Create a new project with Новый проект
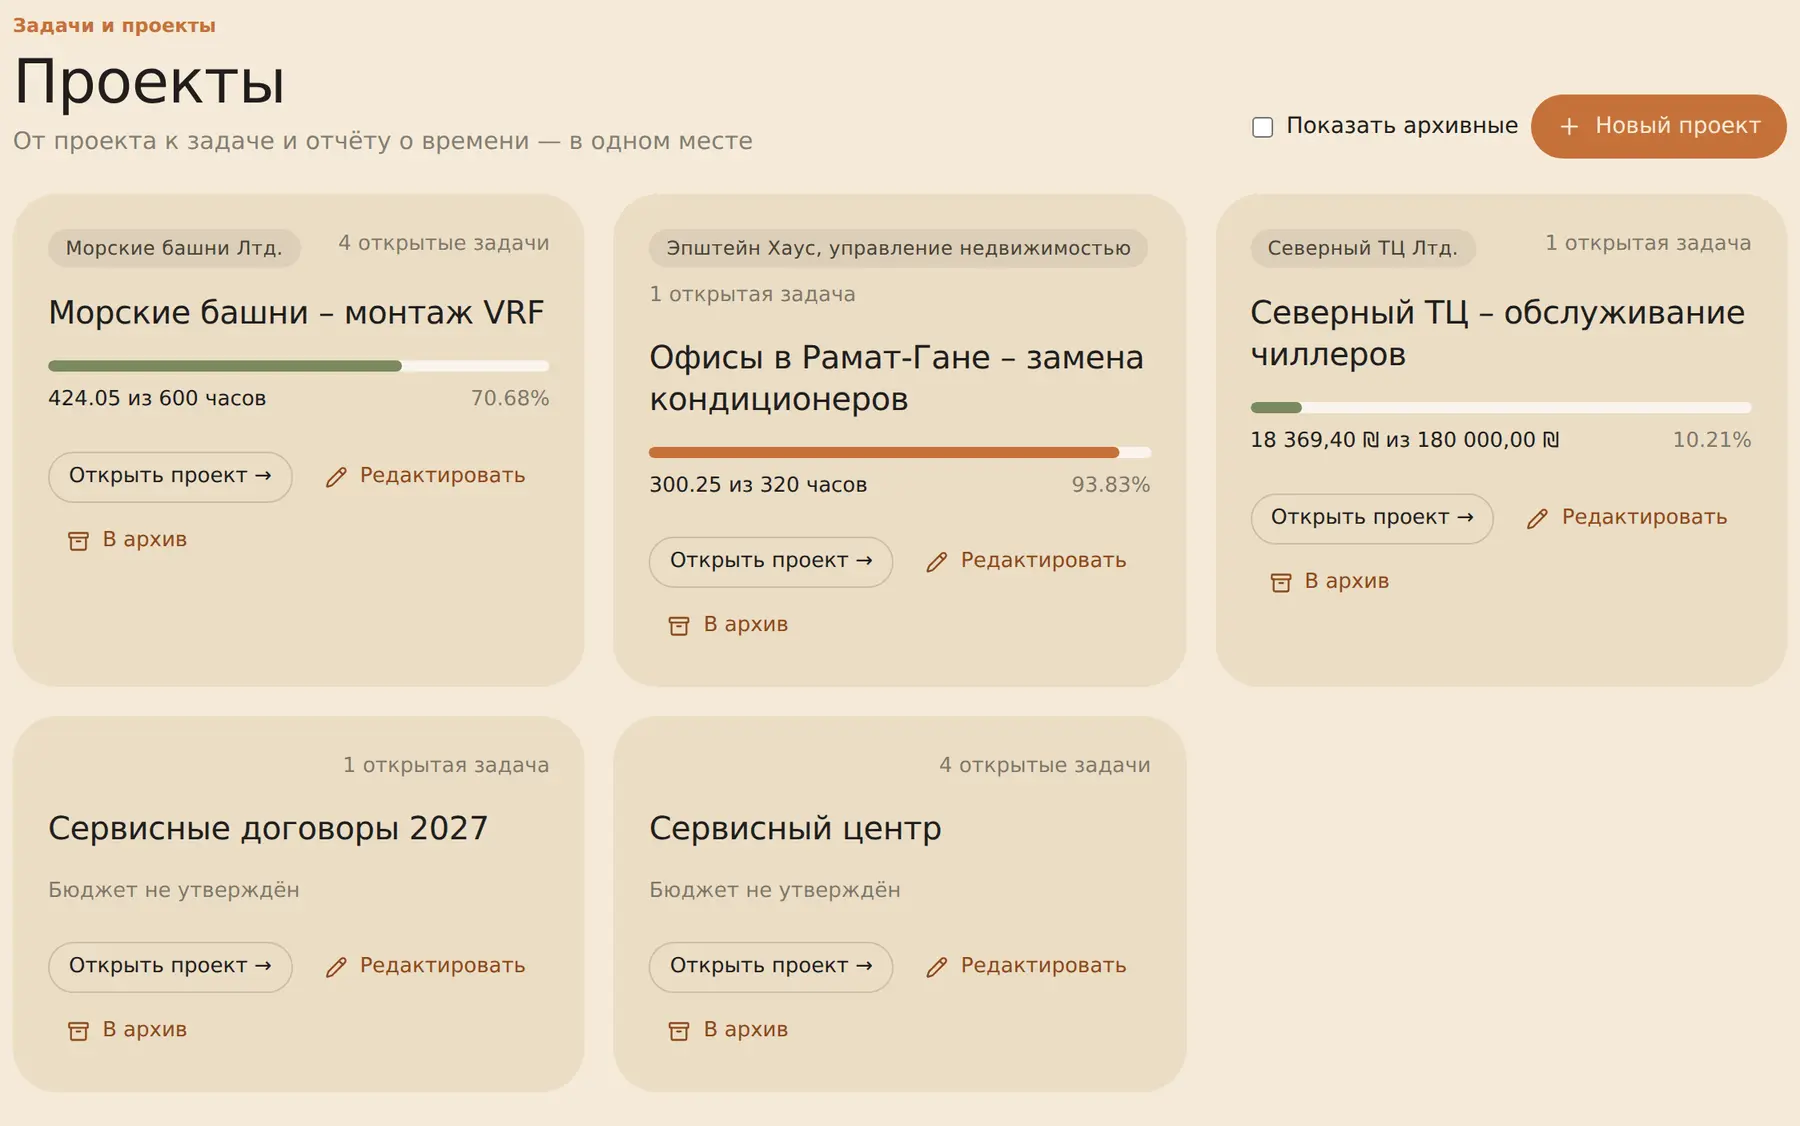Viewport: 1800px width, 1126px height. click(x=1658, y=126)
